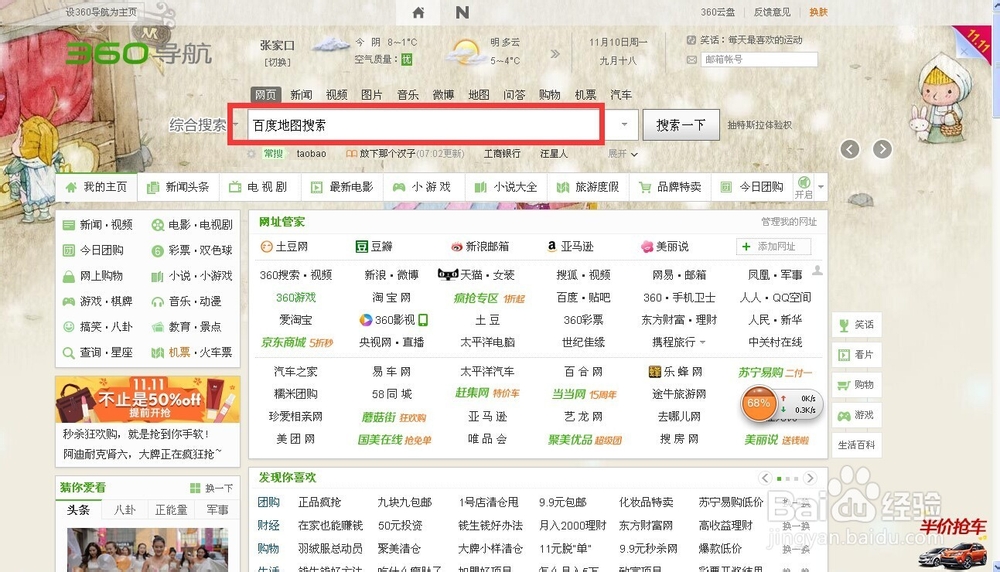Click the 搜索一下 button
The image size is (1000, 572).
coord(681,125)
